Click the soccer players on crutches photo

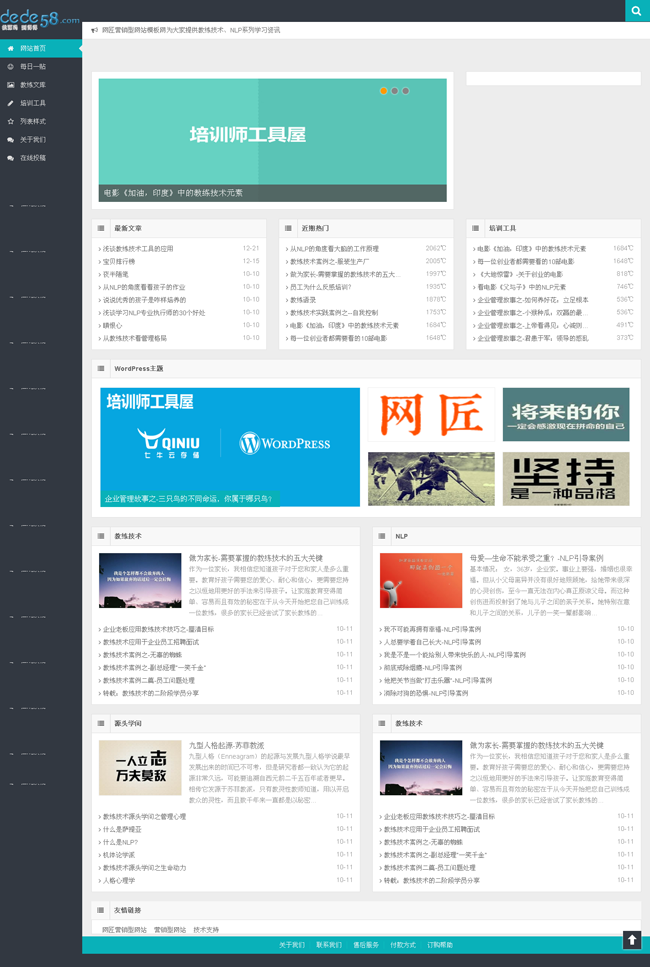tap(431, 479)
